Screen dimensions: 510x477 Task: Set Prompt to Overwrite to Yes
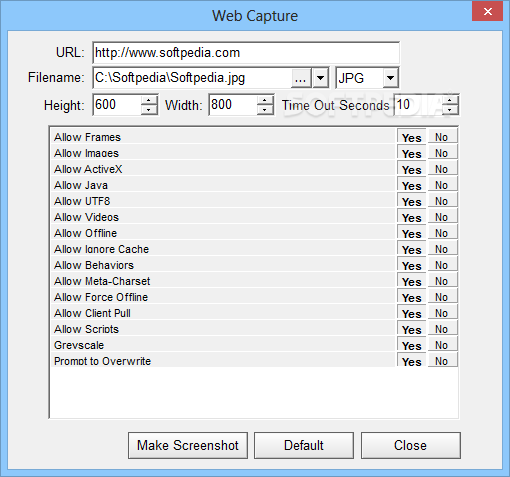click(x=411, y=360)
